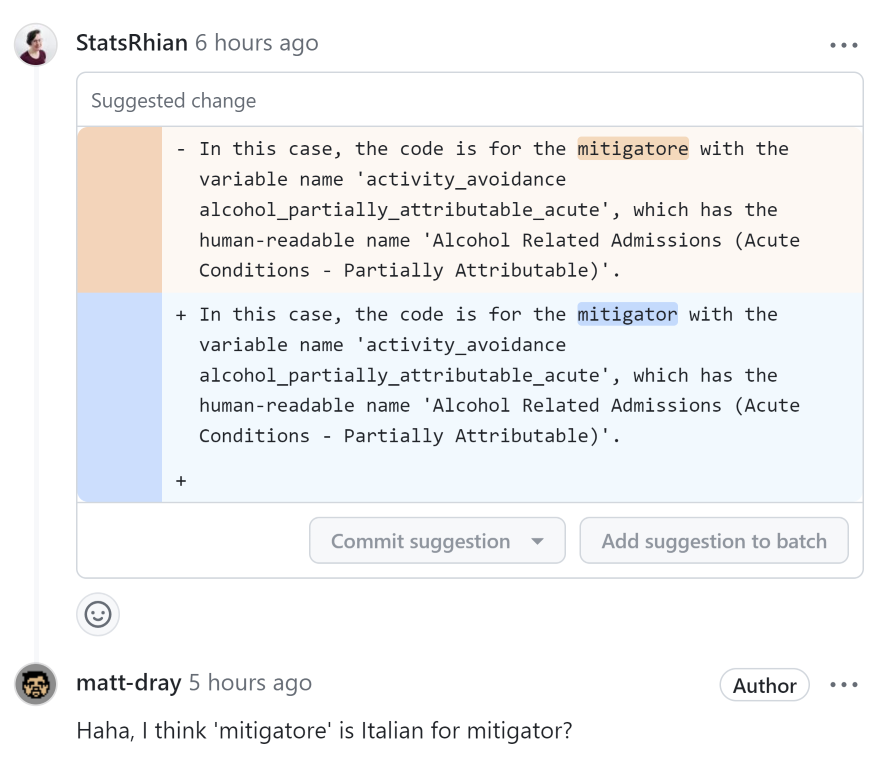Click the 'Suggested change' header label
The height and width of the screenshot is (778, 885).
172,99
